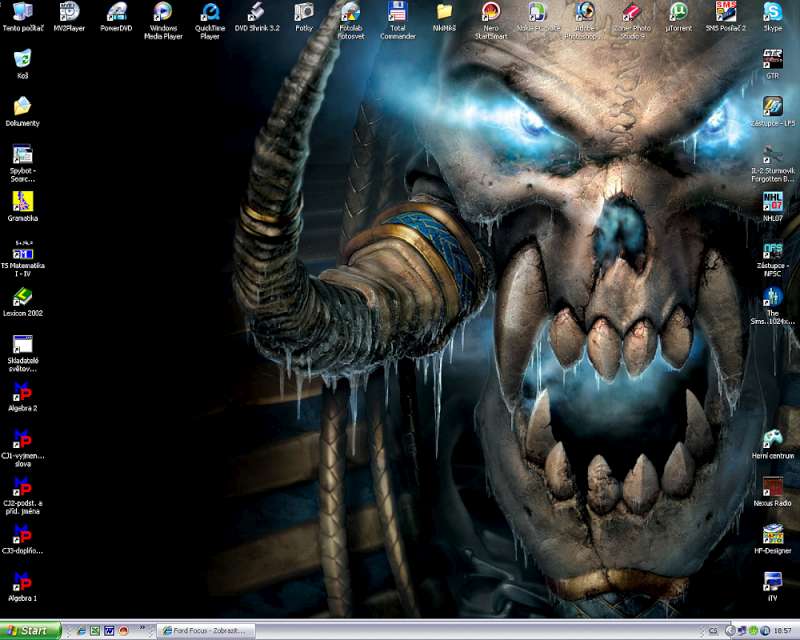Viewport: 800px width, 640px height.
Task: Launch Total Commander from the desktop
Action: pos(397,13)
